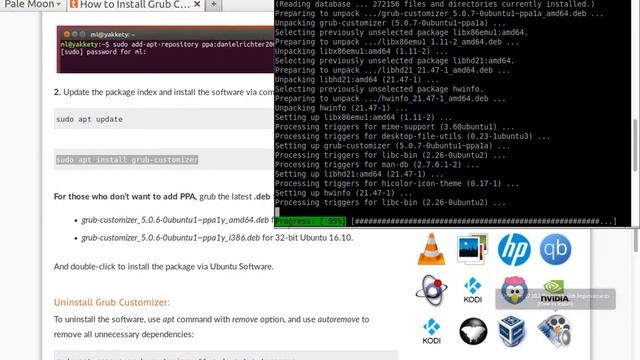Click the terminal screenshot image in the article
640x360 pixels.
(165, 49)
